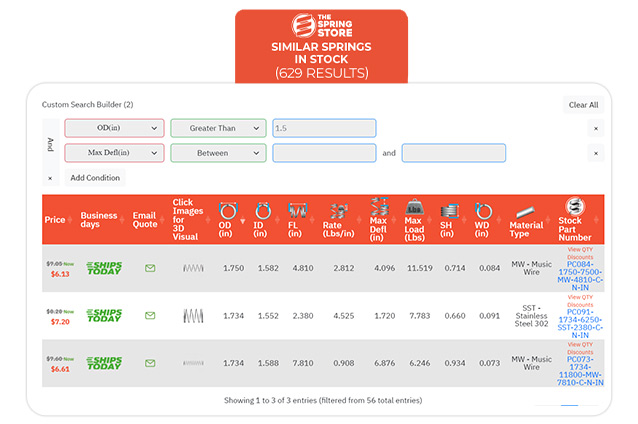Click the rate value 4.525
638x424 pixels.
(x=344, y=316)
